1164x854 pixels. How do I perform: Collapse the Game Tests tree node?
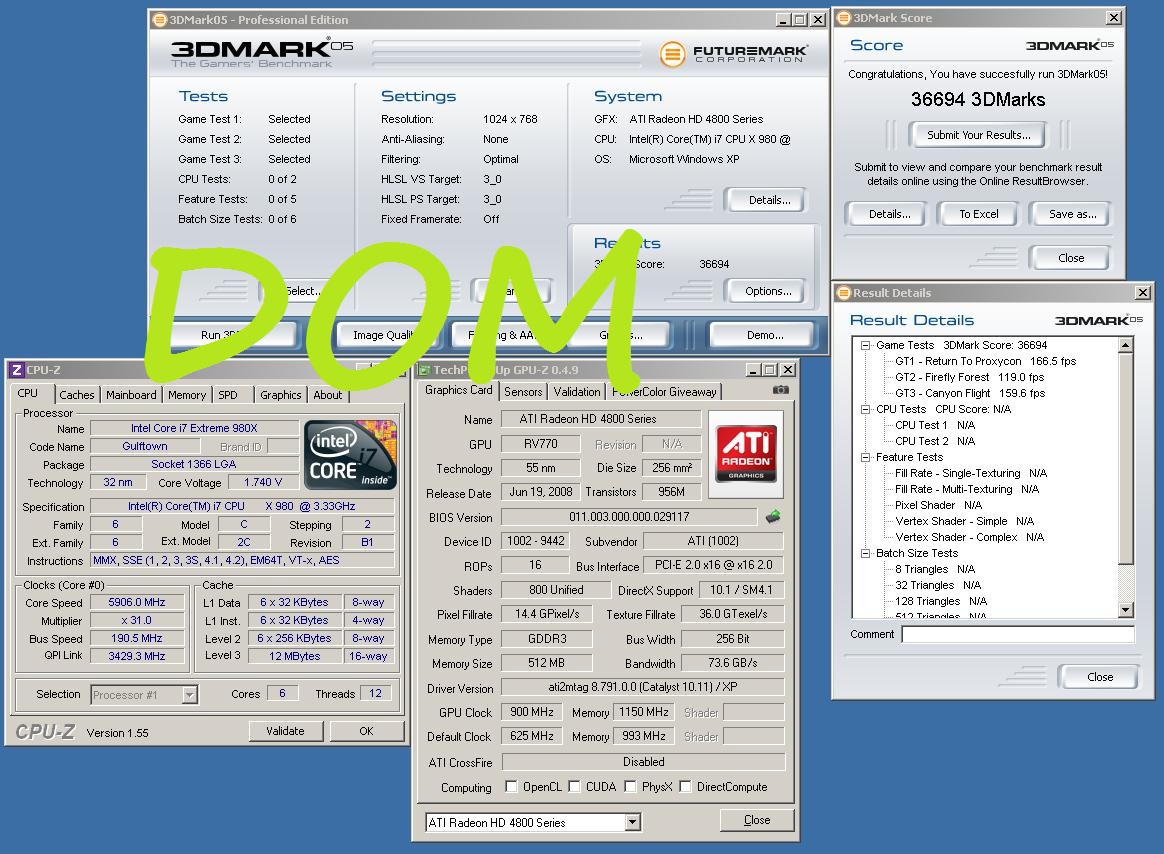[865, 345]
